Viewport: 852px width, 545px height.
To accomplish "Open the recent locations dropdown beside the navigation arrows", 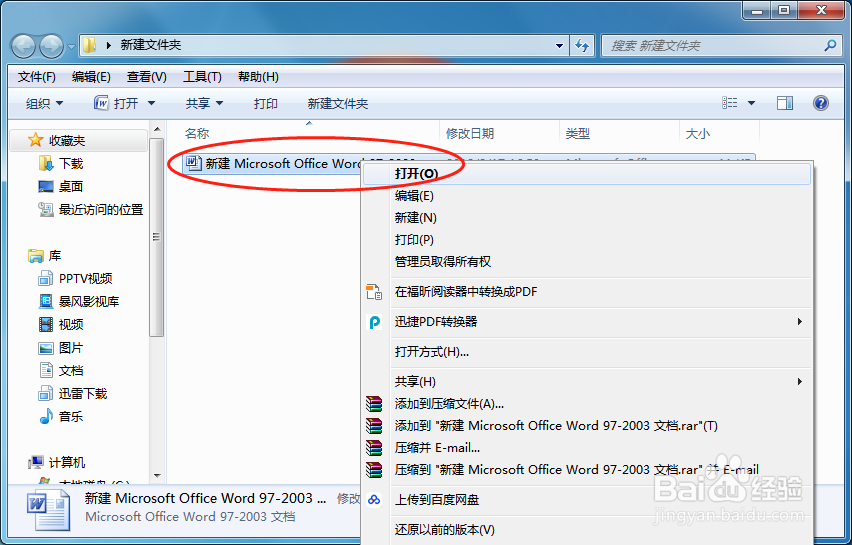I will pyautogui.click(x=71, y=47).
